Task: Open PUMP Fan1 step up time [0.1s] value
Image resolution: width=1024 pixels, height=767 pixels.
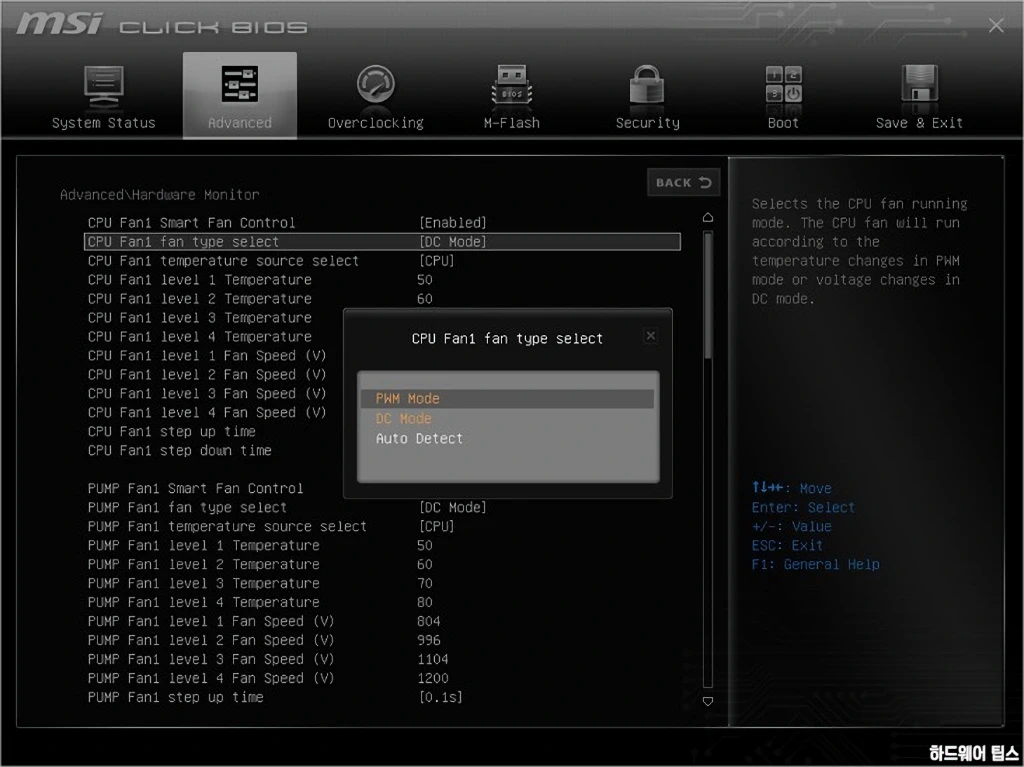Action: [441, 696]
